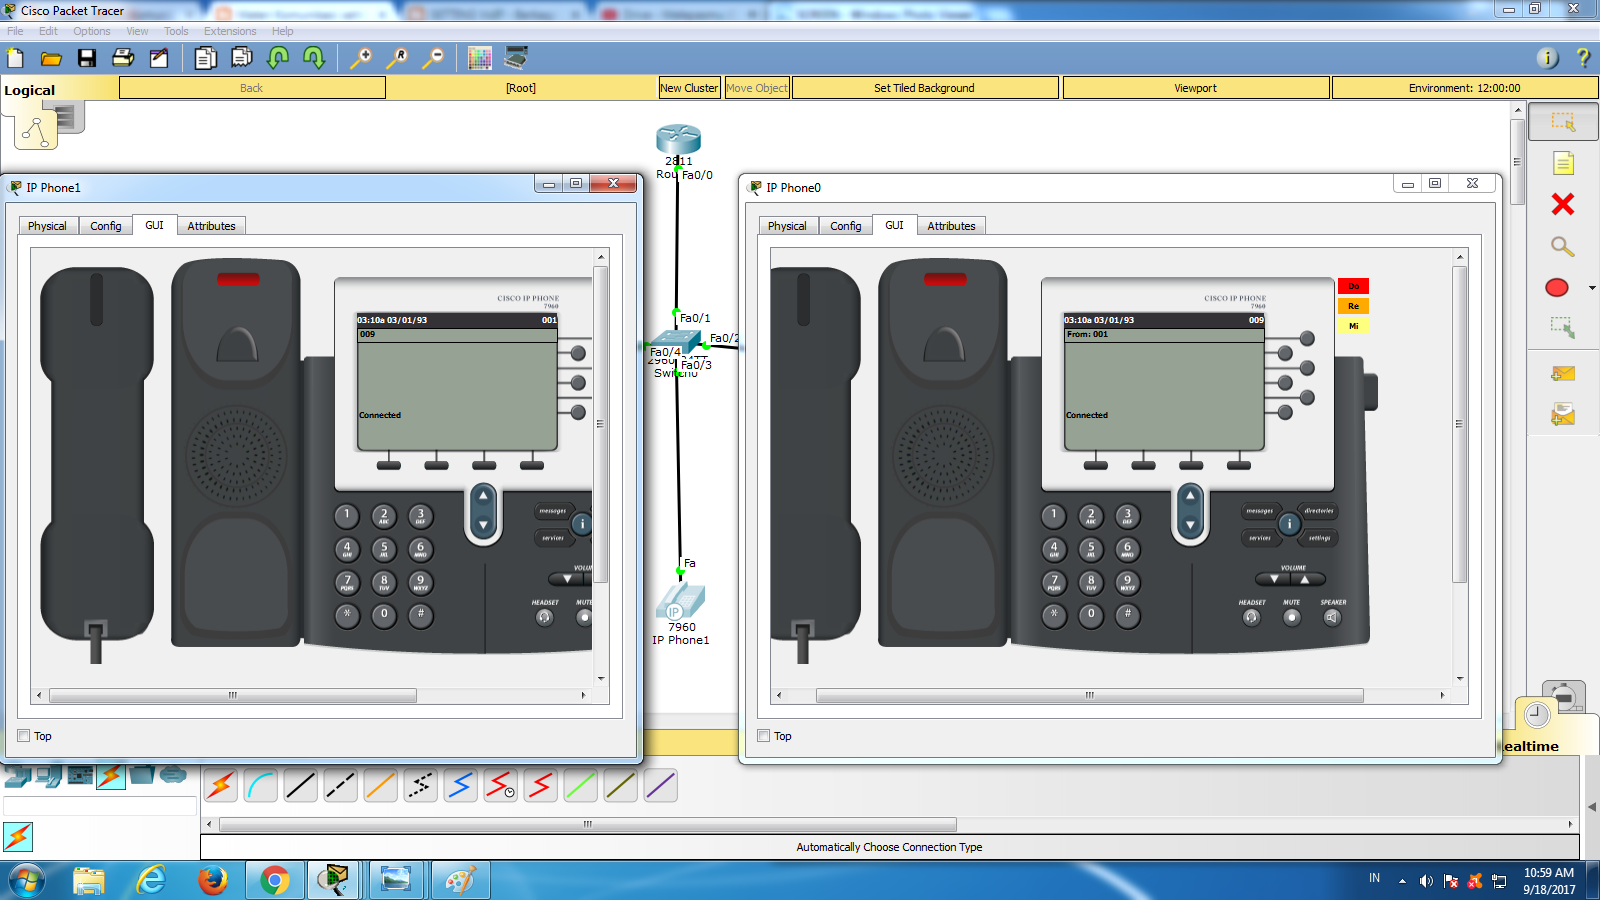
Task: Open the Options menu
Action: 92,31
